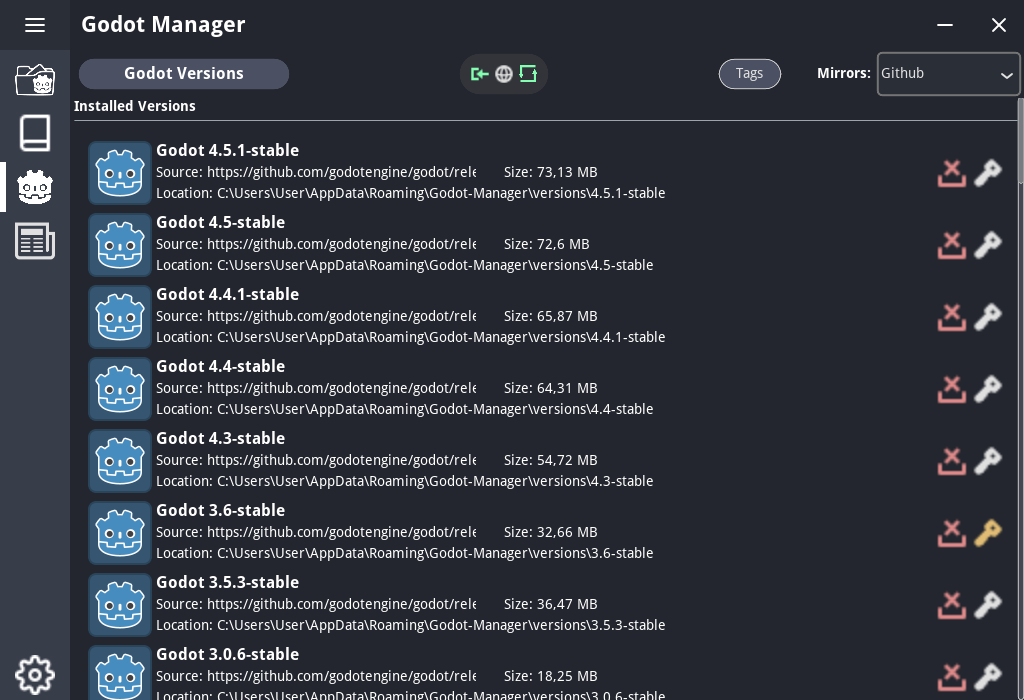Click hammer icon for Godot 4.5.1-stable
1024x700 pixels.
coord(988,173)
